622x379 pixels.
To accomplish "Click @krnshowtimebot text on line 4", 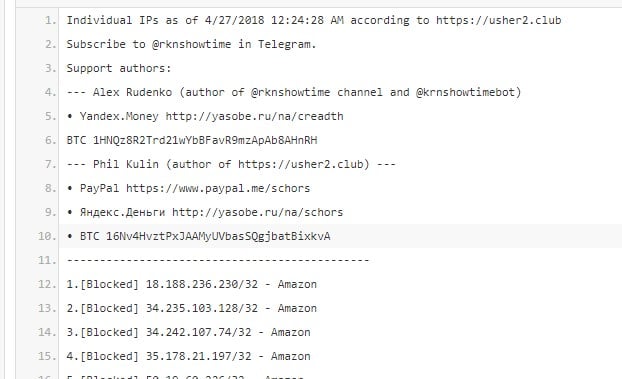I will point(466,92).
